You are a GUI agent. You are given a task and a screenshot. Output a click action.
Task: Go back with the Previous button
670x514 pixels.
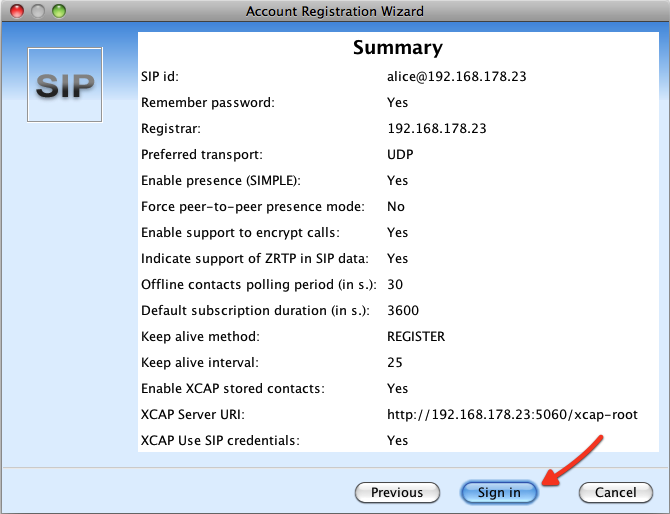pyautogui.click(x=396, y=492)
